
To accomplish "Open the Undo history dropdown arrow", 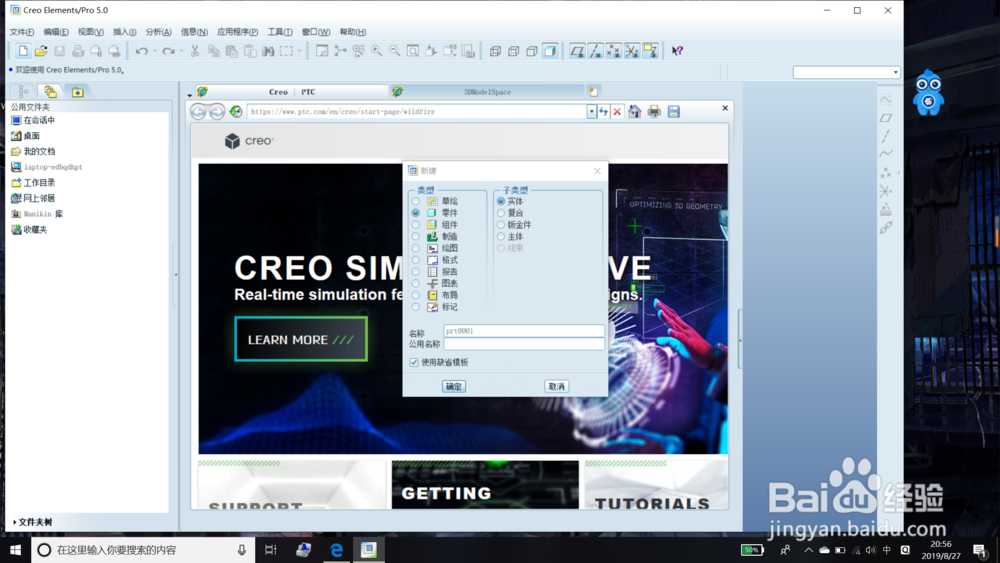I will click(154, 51).
